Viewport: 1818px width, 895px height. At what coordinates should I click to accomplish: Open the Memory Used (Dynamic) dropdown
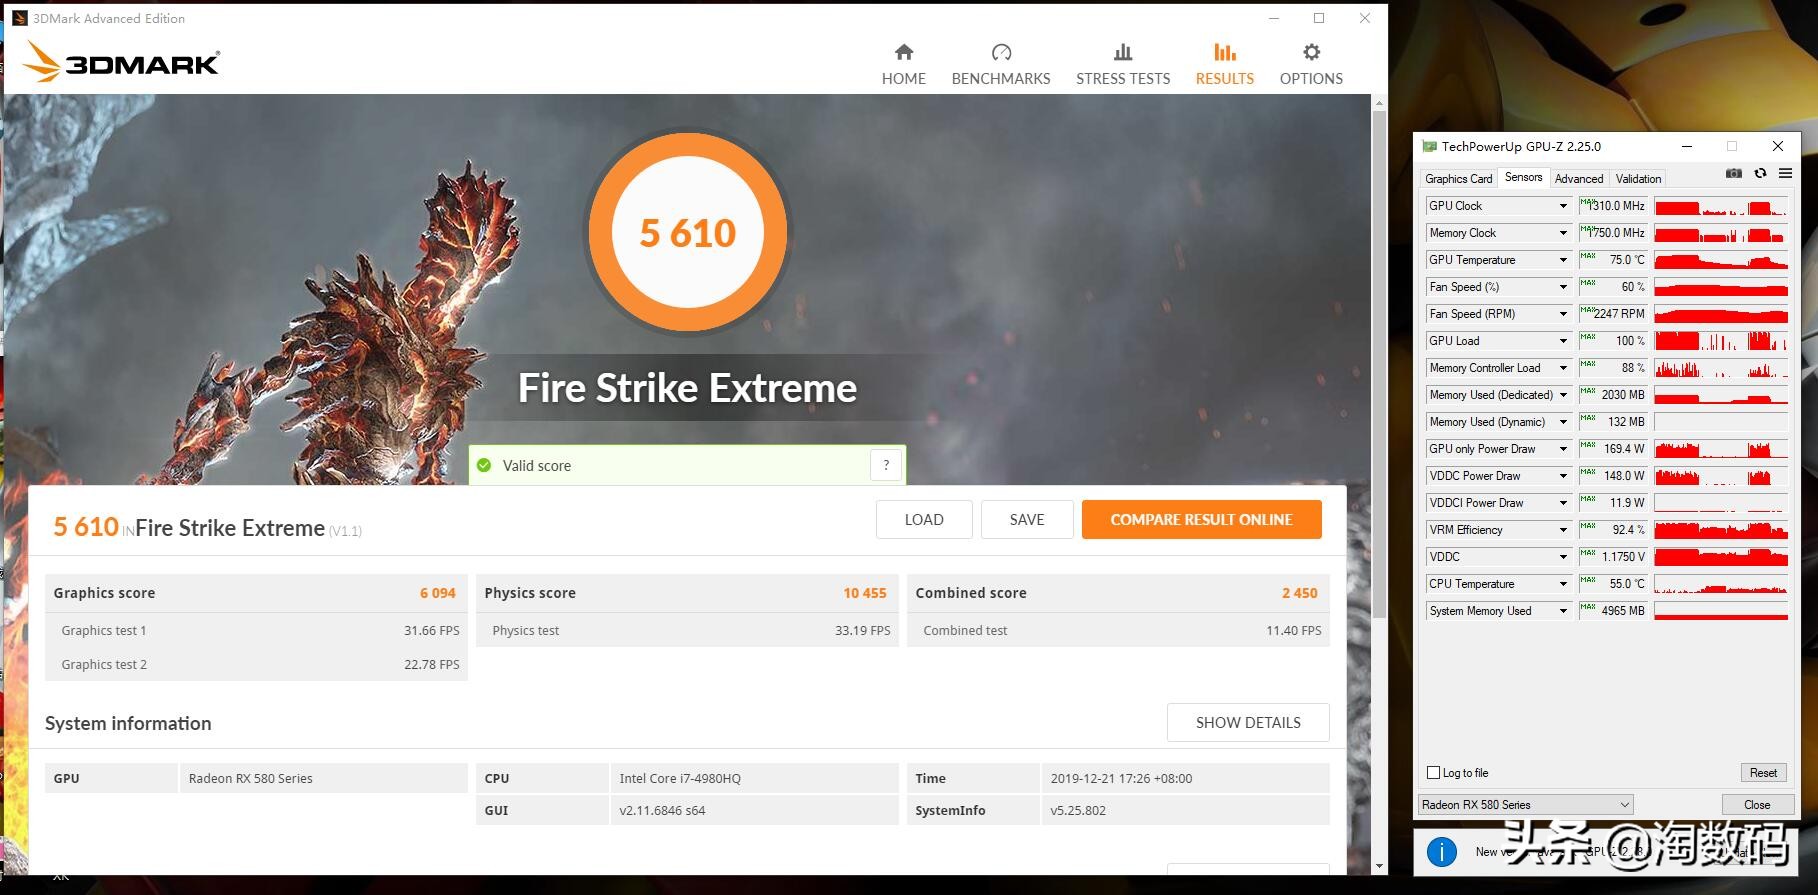[x=1563, y=422]
